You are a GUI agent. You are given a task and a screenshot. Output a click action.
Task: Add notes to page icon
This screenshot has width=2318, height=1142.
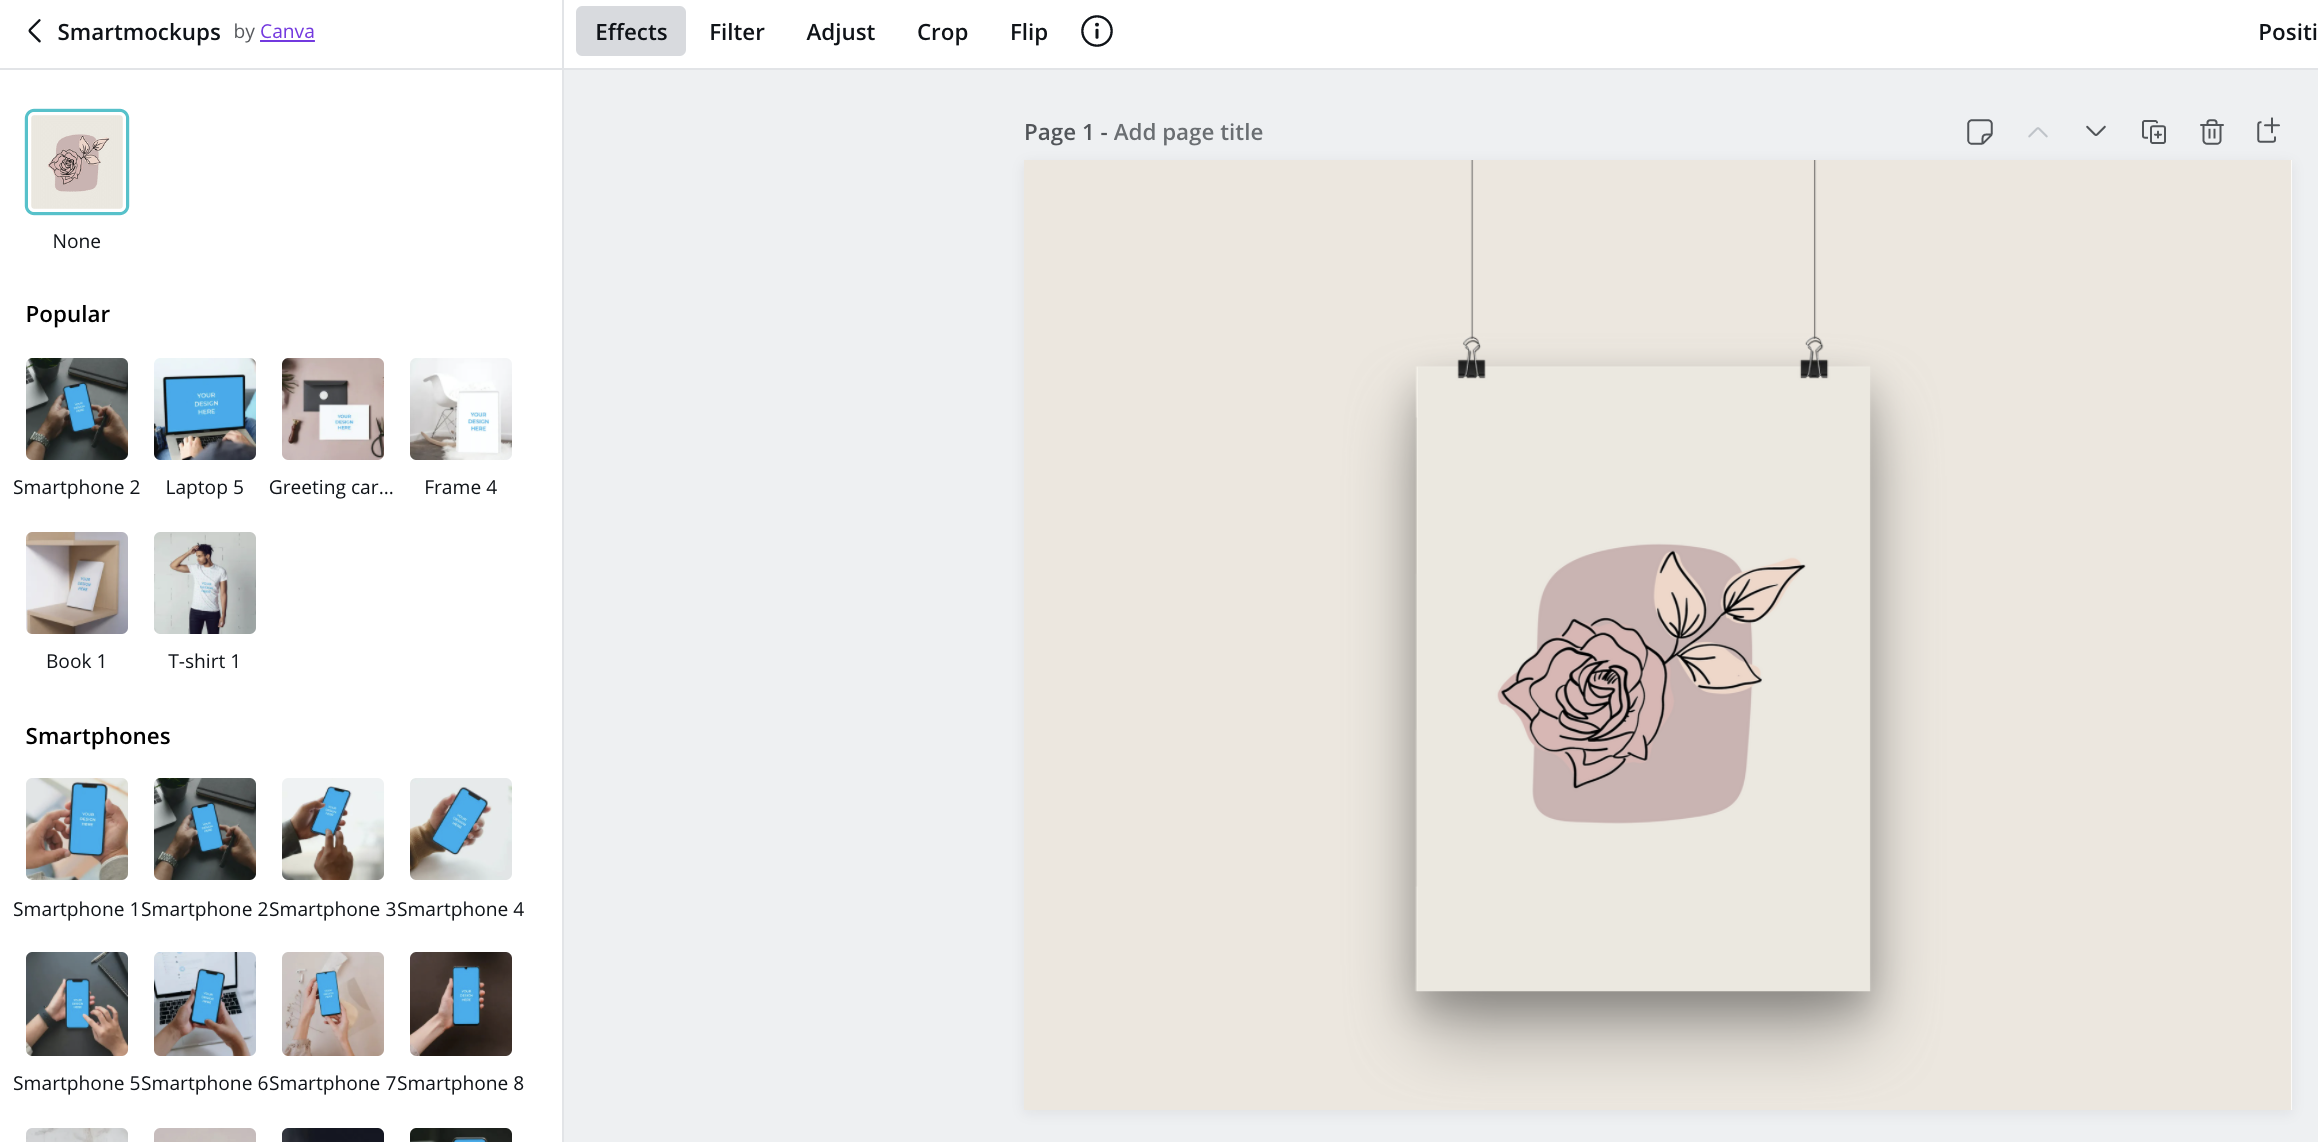coord(1979,132)
